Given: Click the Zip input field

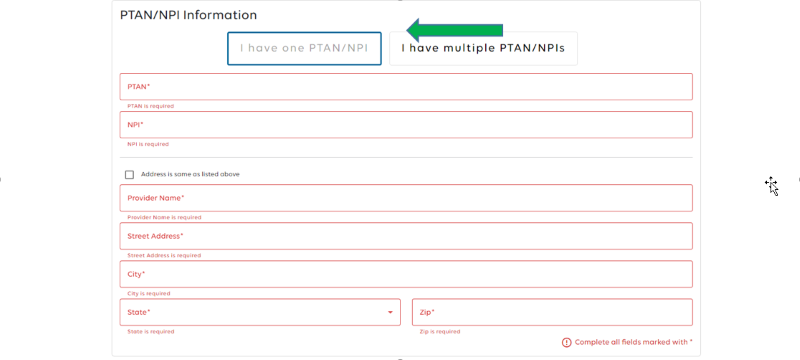Looking at the screenshot, I should [x=552, y=312].
